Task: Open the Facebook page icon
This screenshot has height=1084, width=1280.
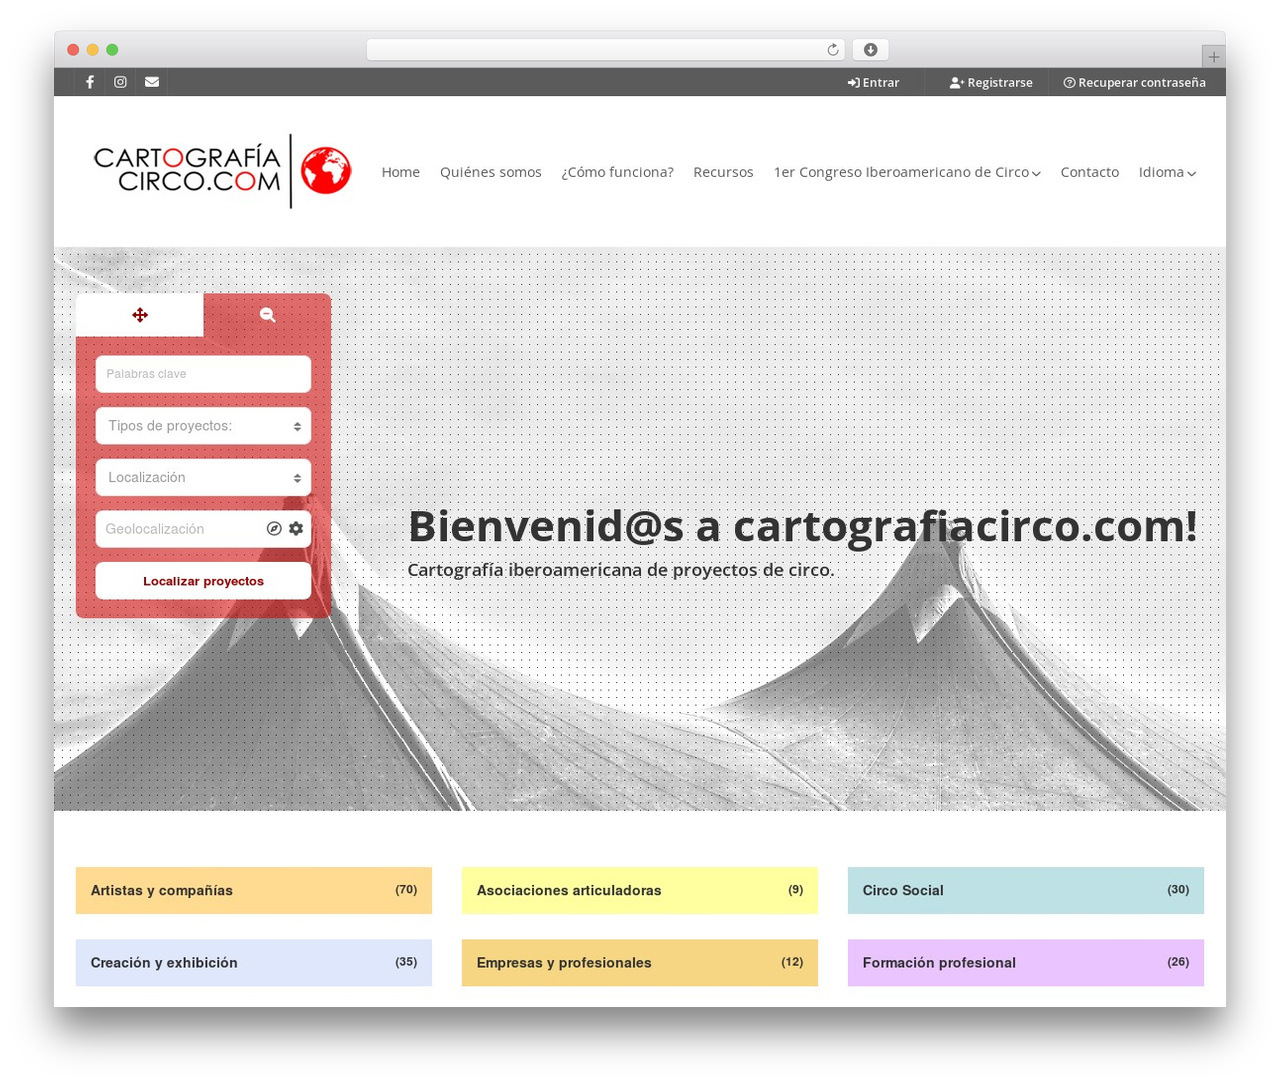Action: [90, 82]
